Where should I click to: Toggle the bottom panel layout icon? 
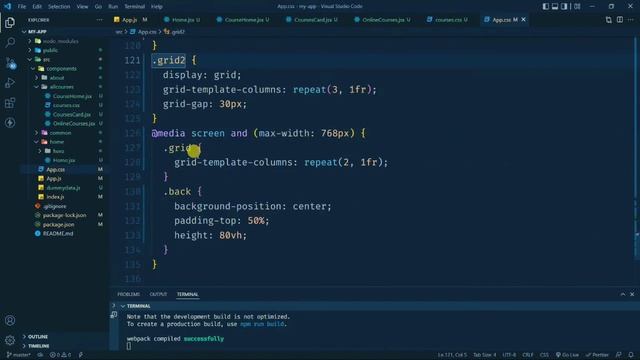click(555, 7)
